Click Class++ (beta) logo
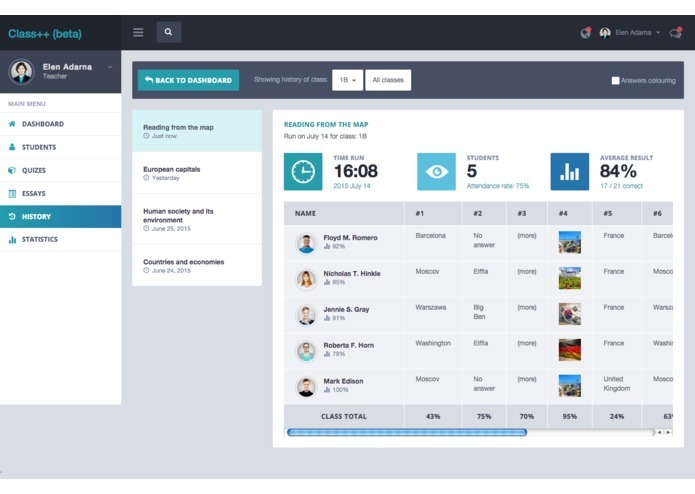This screenshot has height=494, width=695. click(45, 34)
